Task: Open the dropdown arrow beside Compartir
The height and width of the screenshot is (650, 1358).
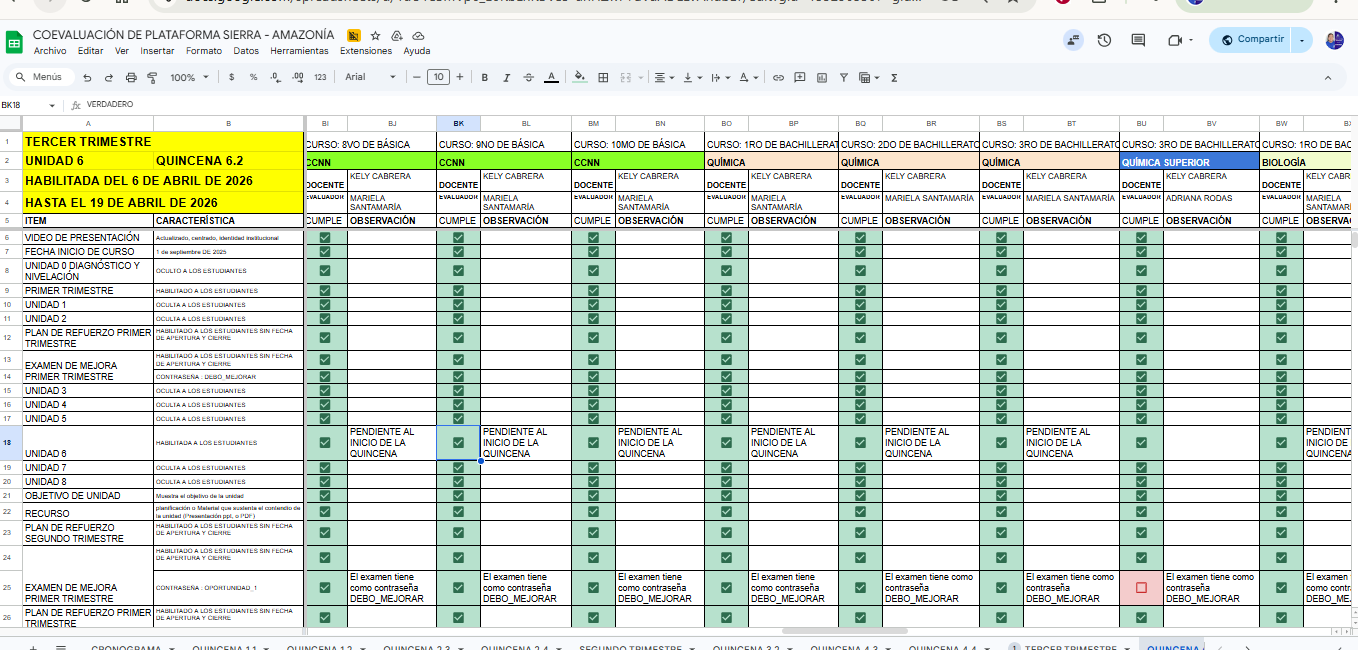Action: pos(1301,40)
